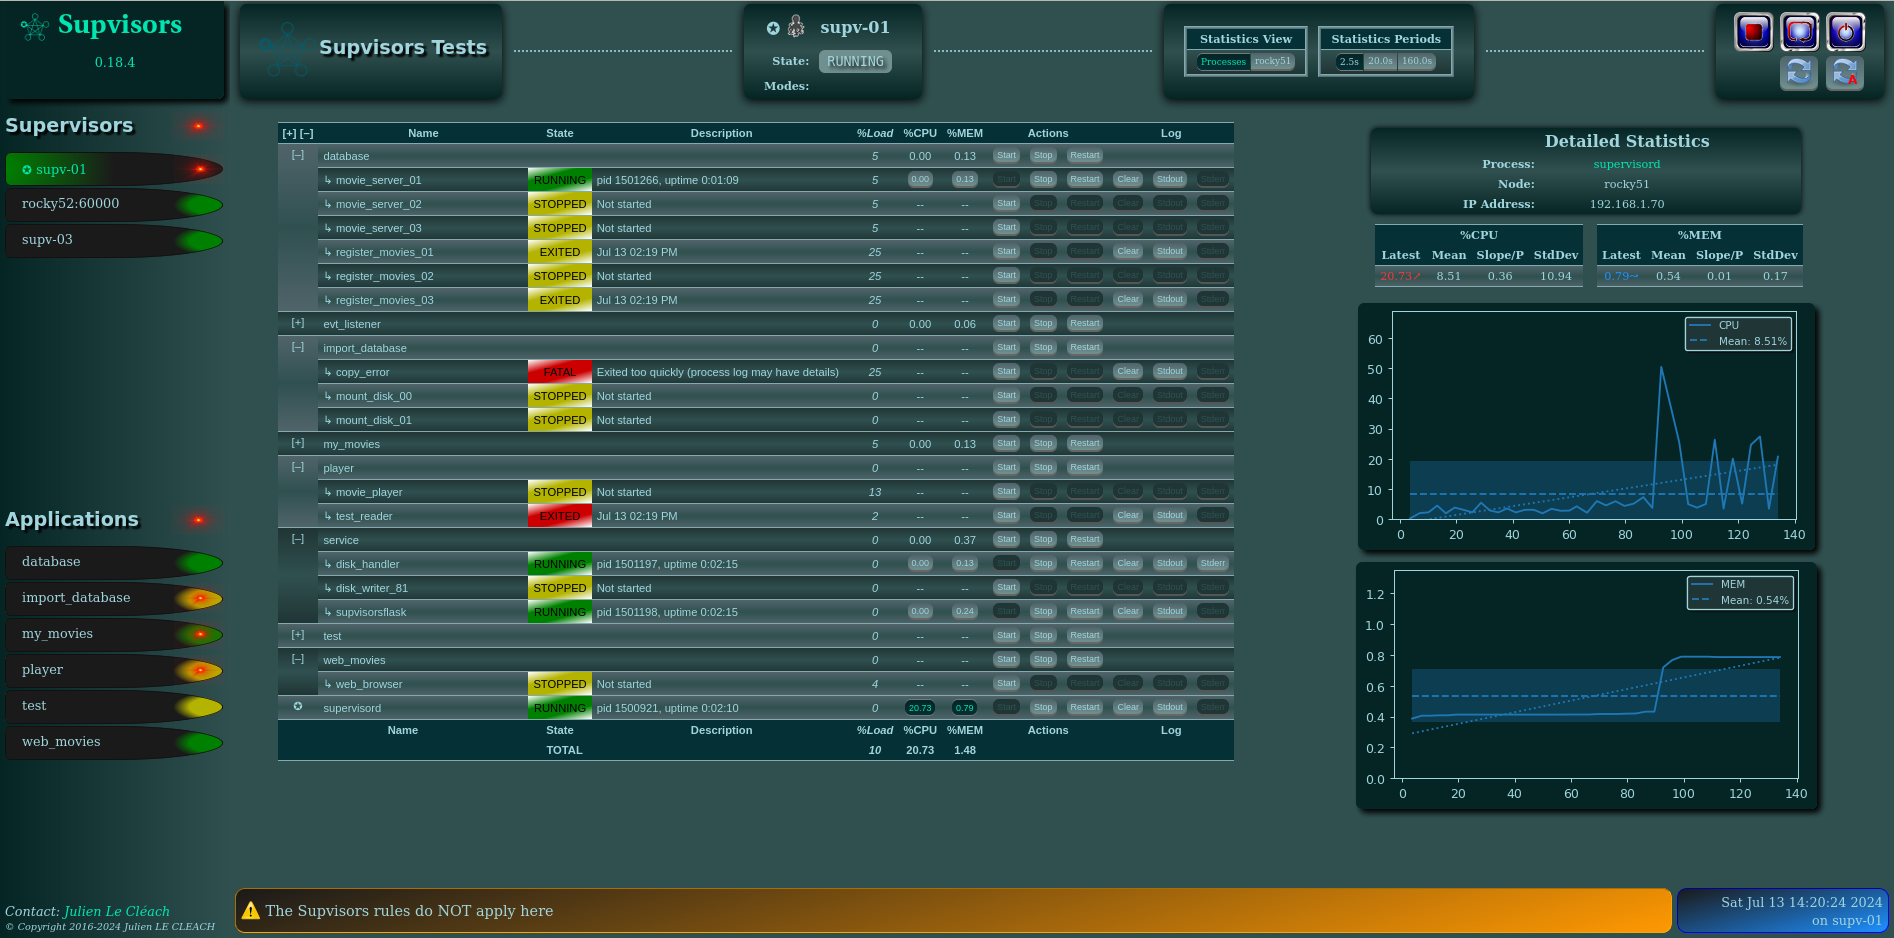This screenshot has width=1894, height=938.
Task: Select the Processes statistics view
Action: 1223,62
